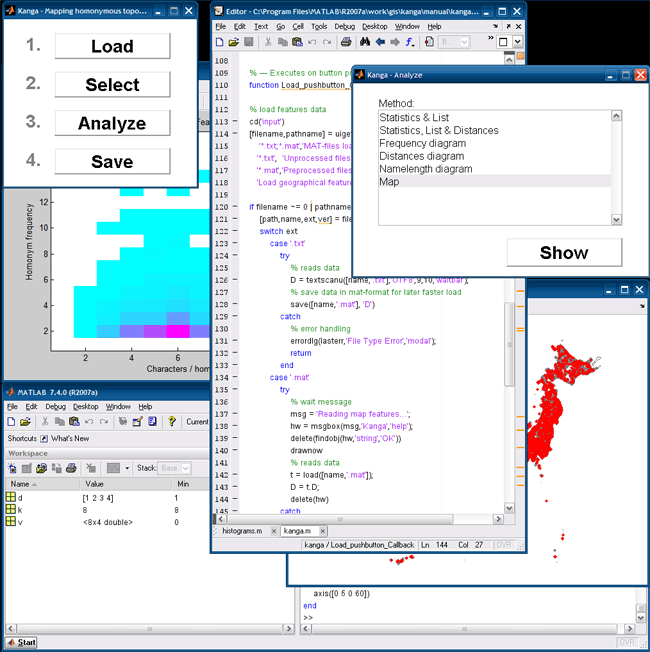Open the Editor layout dropdown arrow
Viewport: 650px width, 652px height.
tap(517, 42)
